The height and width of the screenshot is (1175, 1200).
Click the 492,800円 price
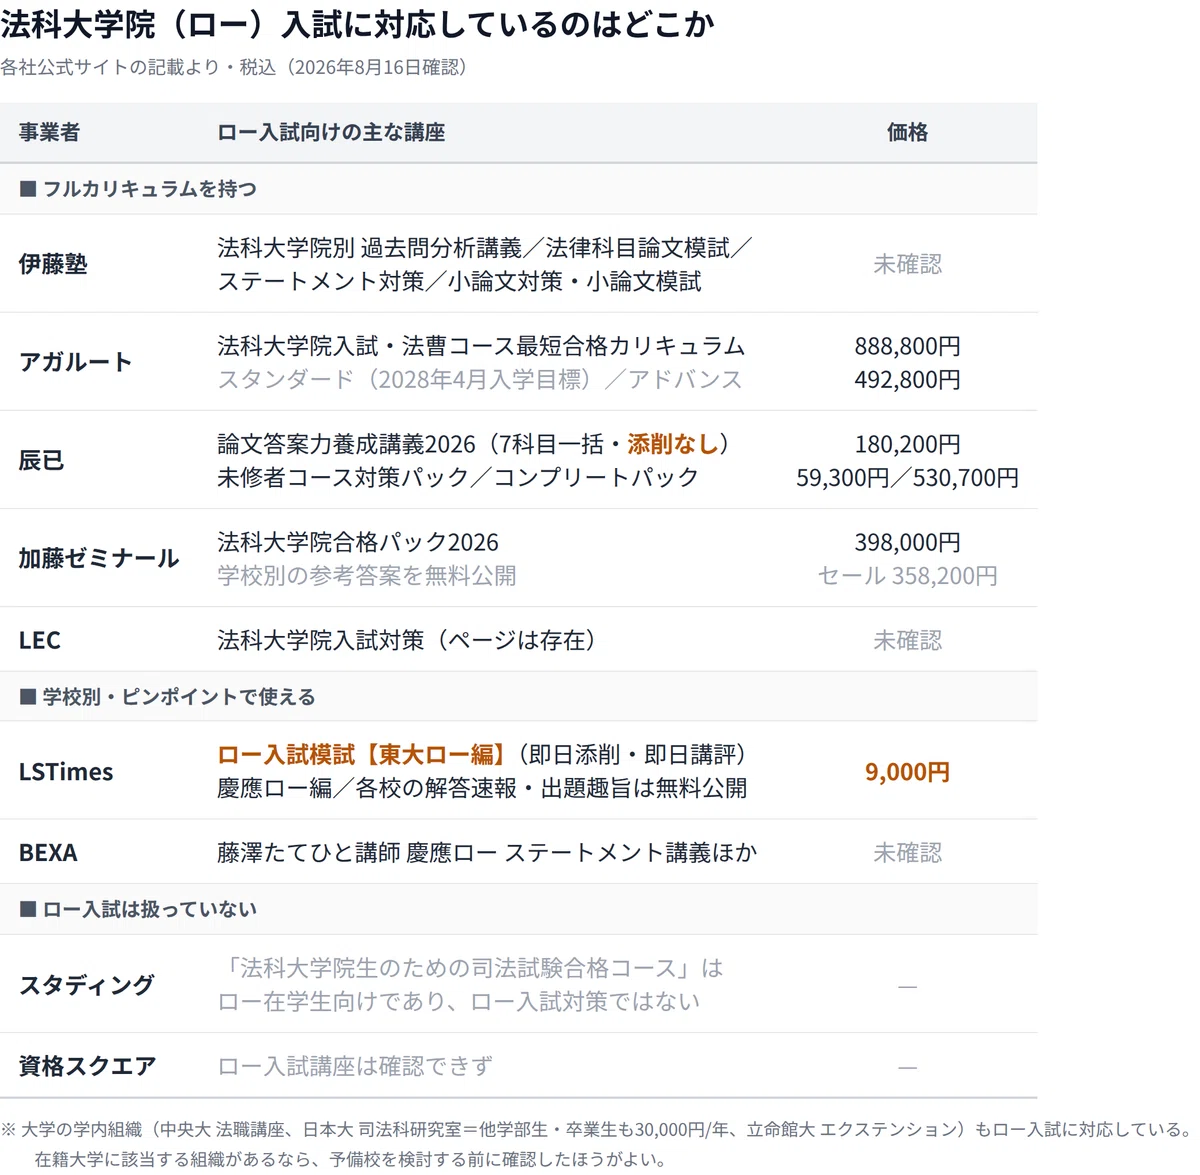point(907,379)
